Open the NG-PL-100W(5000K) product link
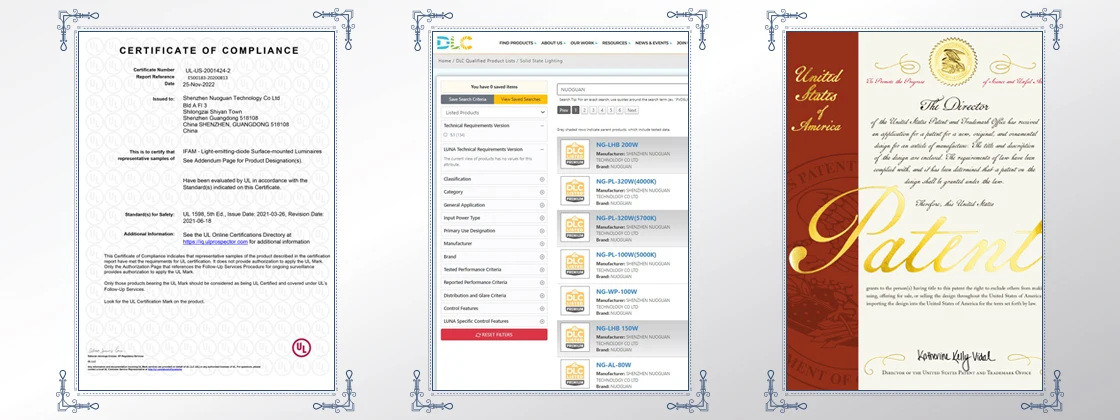The width and height of the screenshot is (1120, 420). (x=626, y=254)
